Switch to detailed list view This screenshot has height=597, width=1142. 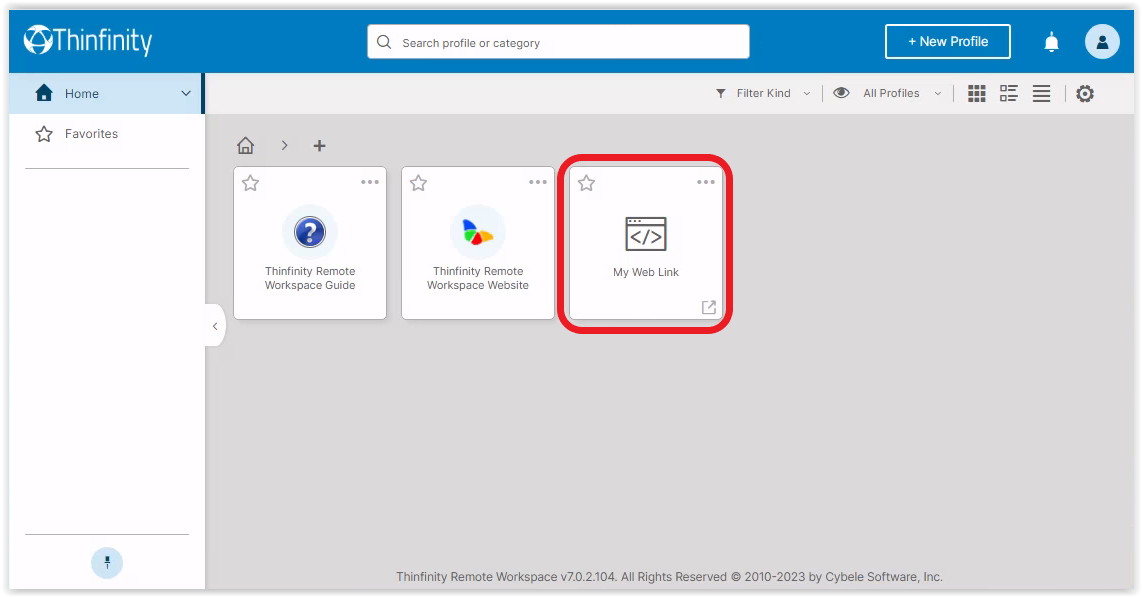click(x=1009, y=93)
